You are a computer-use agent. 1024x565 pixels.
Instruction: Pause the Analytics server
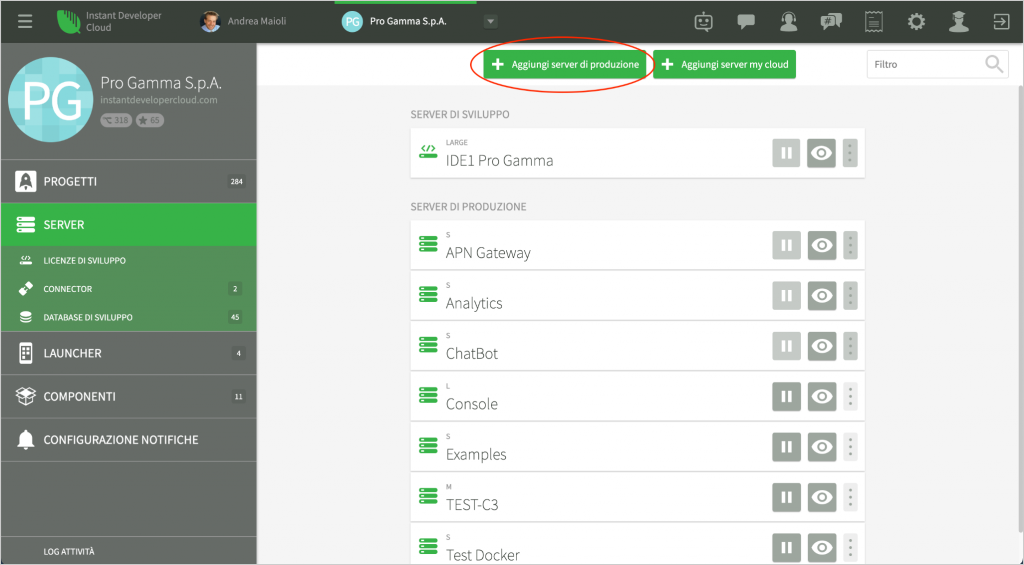tap(786, 295)
